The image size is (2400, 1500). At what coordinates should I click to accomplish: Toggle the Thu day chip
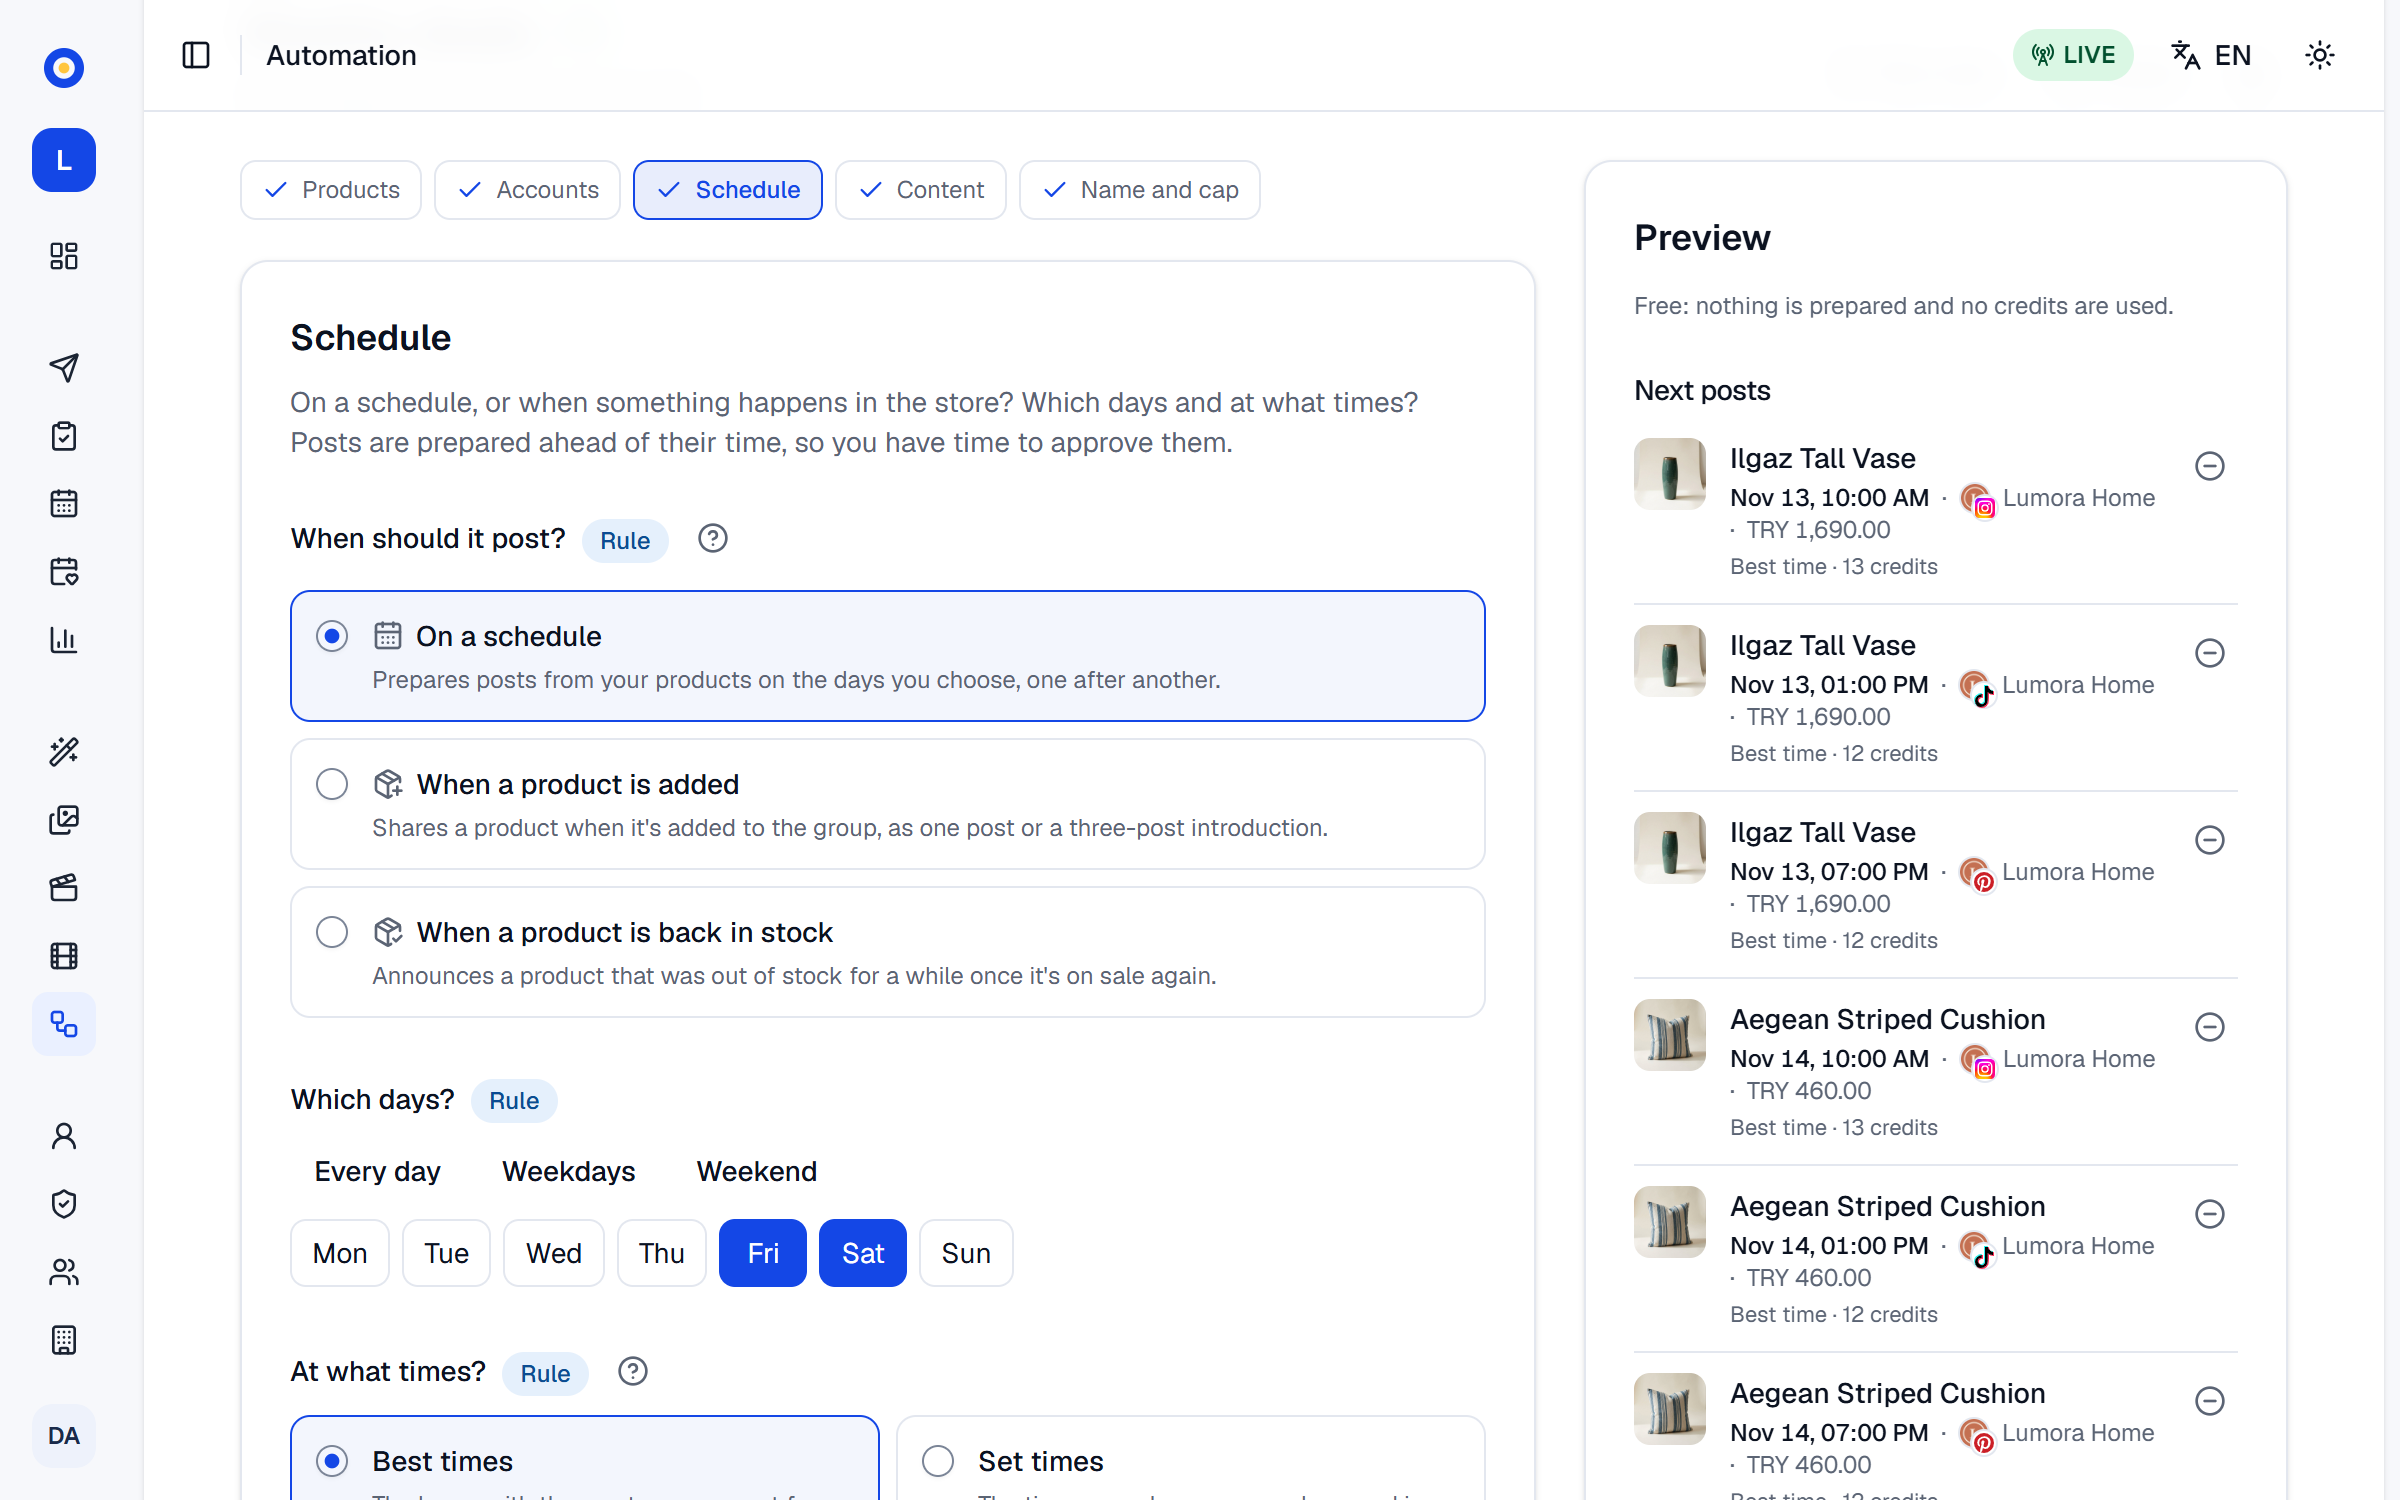[662, 1253]
